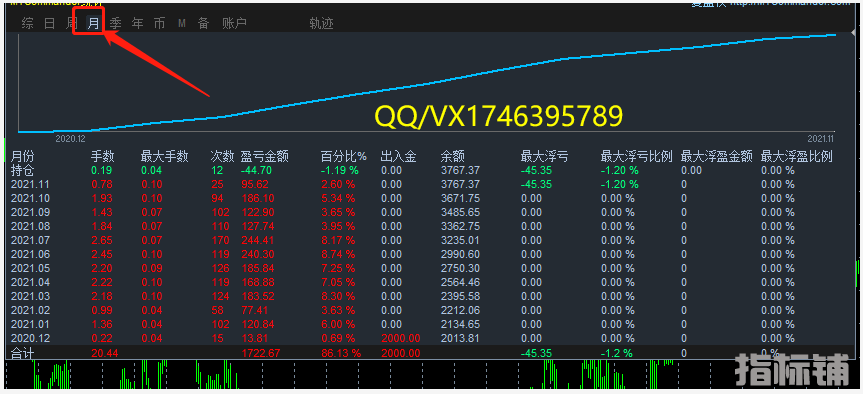Select the 月 monthly tab
The height and width of the screenshot is (394, 863).
94,23
